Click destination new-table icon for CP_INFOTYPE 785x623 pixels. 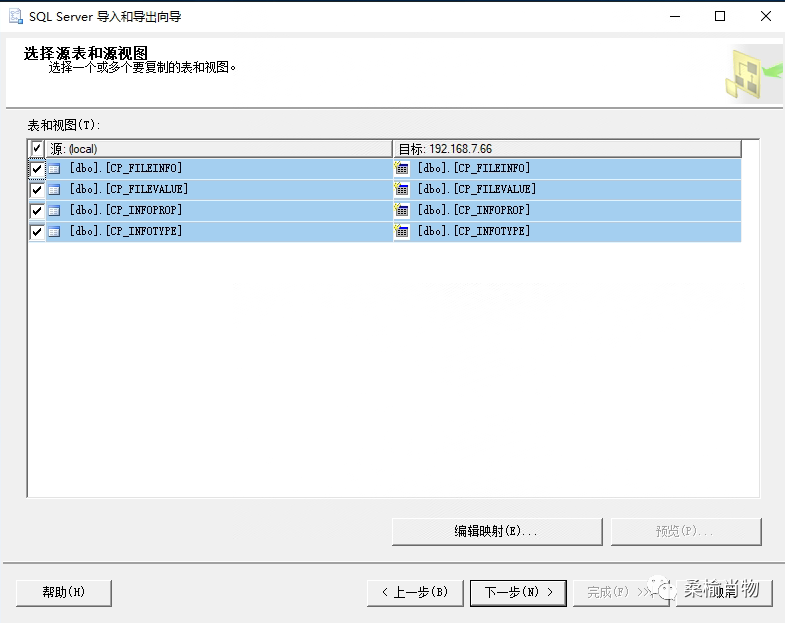point(402,231)
